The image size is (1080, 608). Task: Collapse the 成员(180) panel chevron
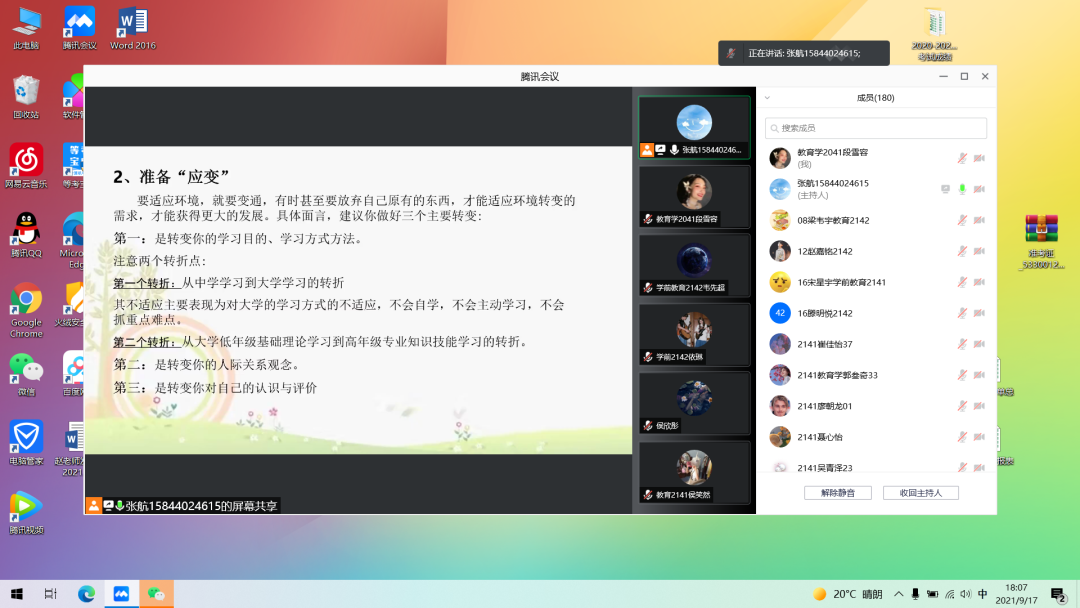point(767,98)
